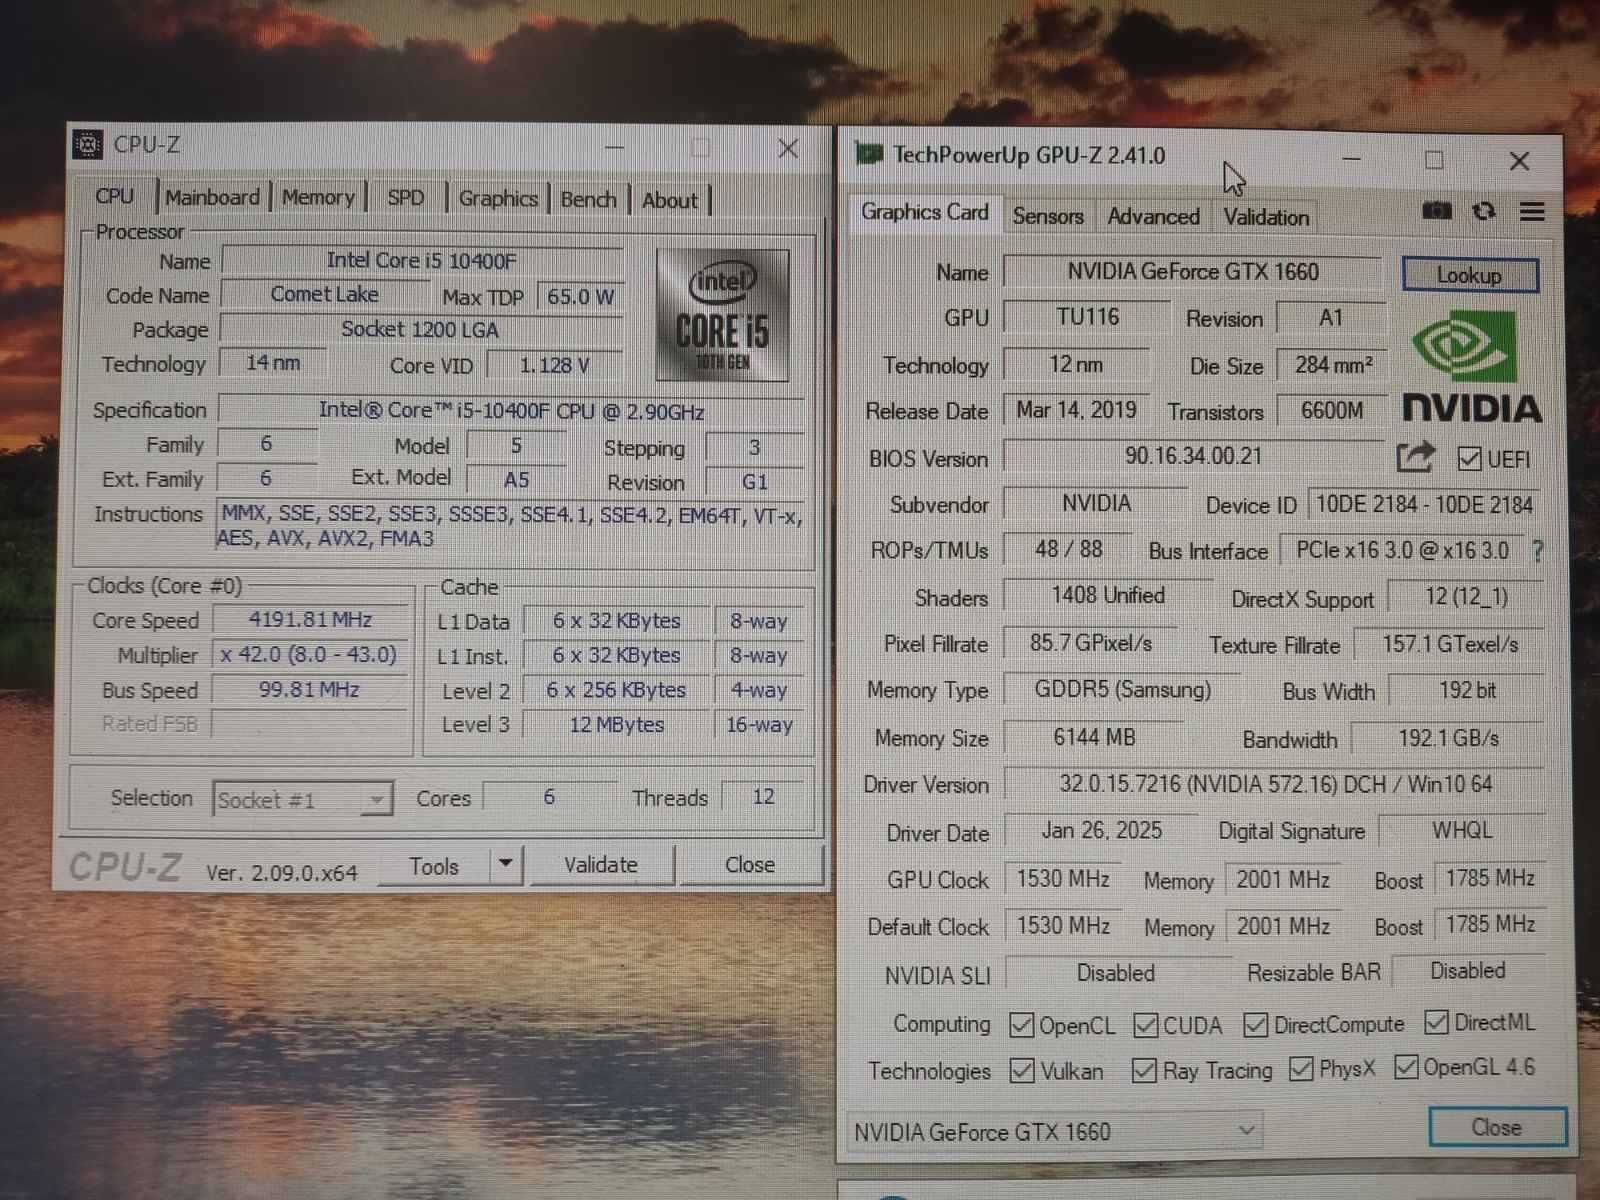Click the Memory Type value GDDR5 (Samsung)
The height and width of the screenshot is (1200, 1600).
[x=1122, y=690]
